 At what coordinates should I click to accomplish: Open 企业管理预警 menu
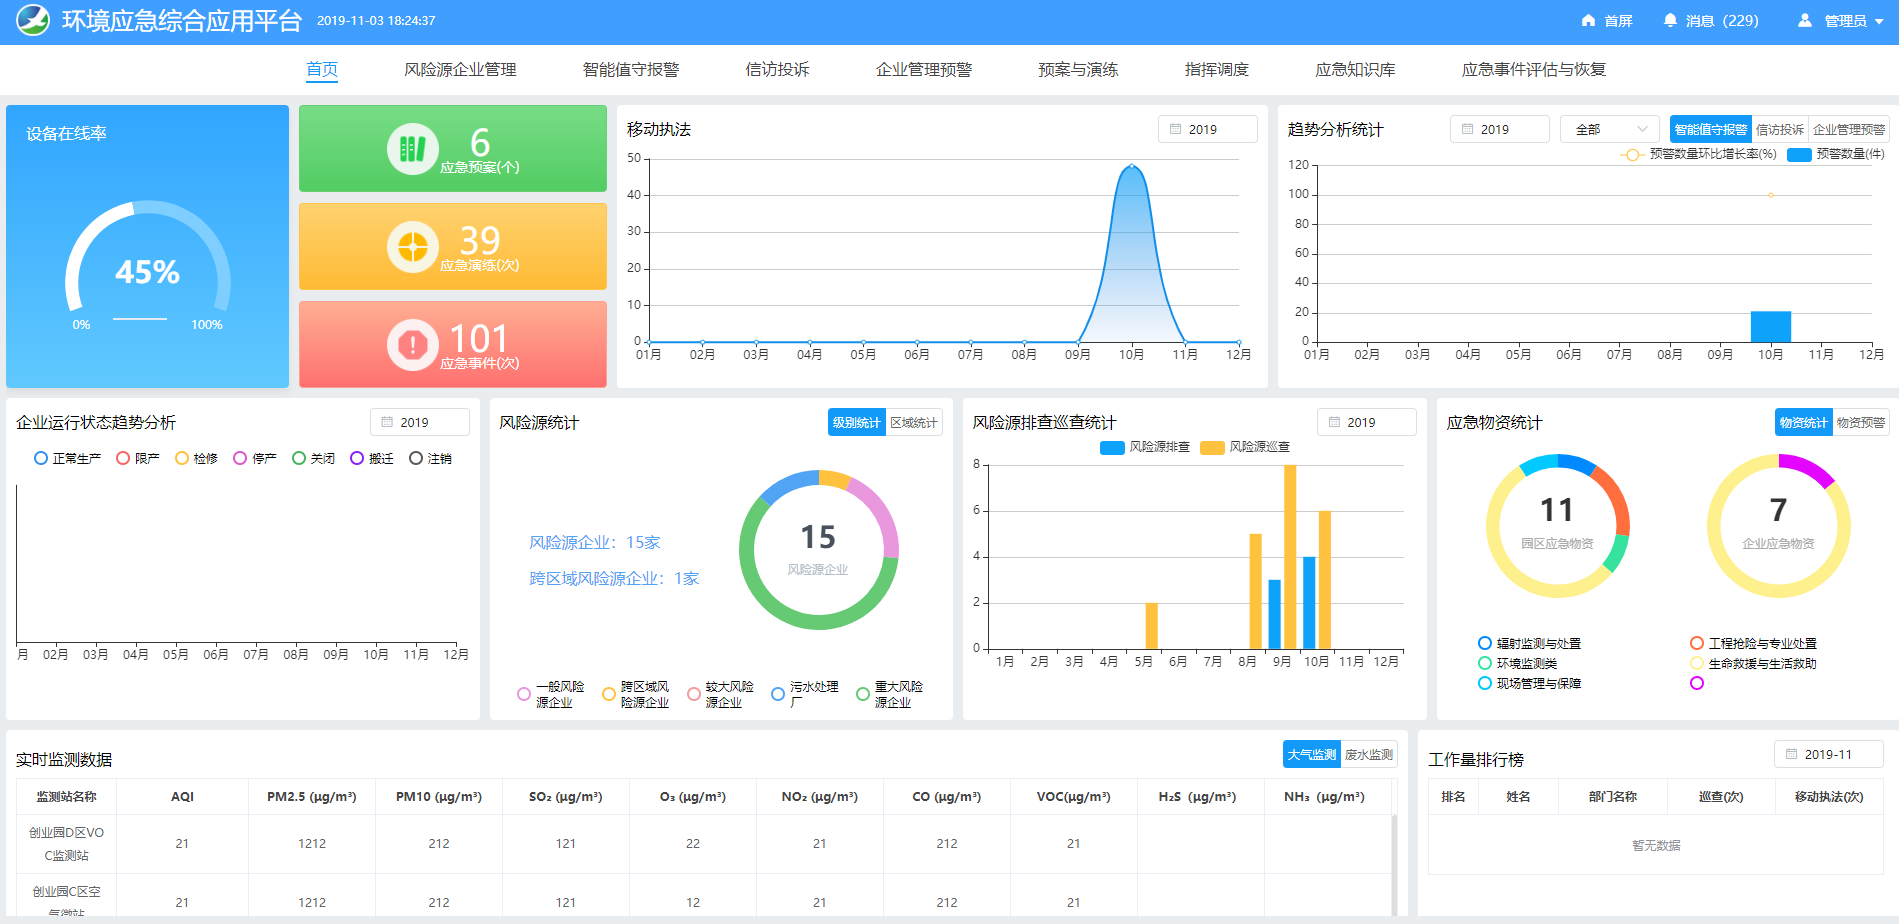click(x=924, y=69)
